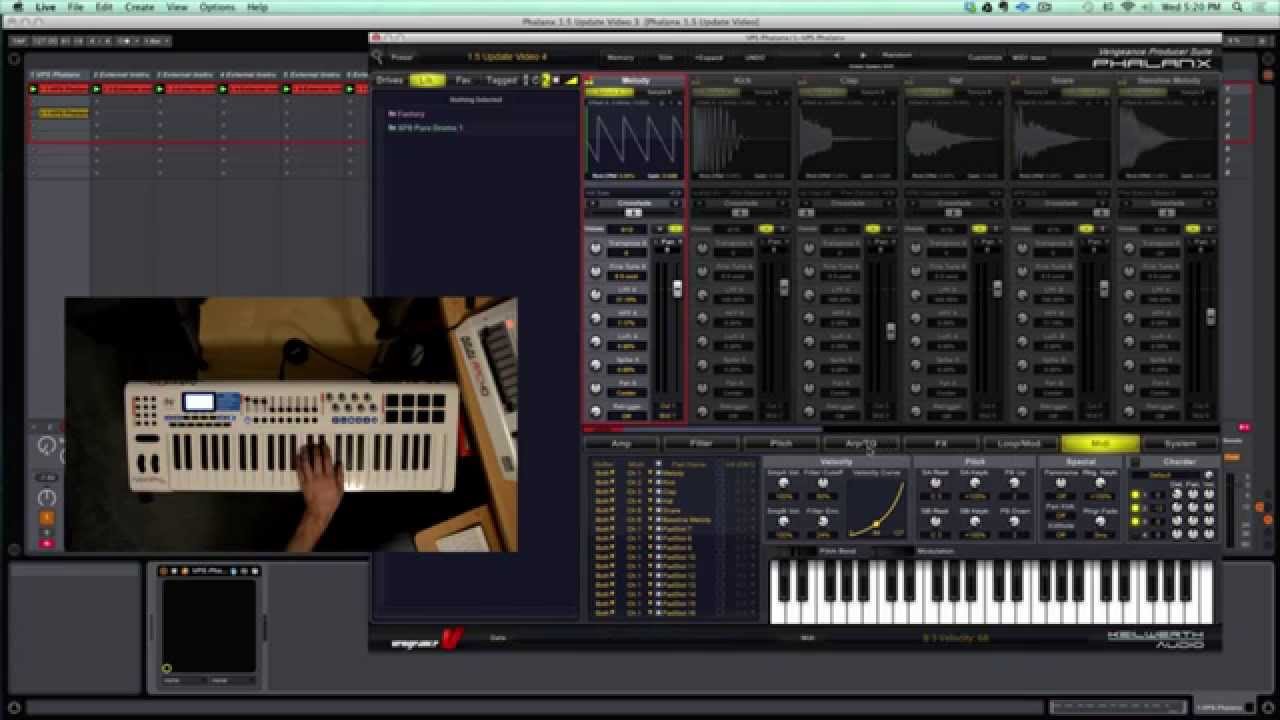This screenshot has height=720, width=1280.
Task: Click yellow number 2 icon in browser bar
Action: pos(546,80)
